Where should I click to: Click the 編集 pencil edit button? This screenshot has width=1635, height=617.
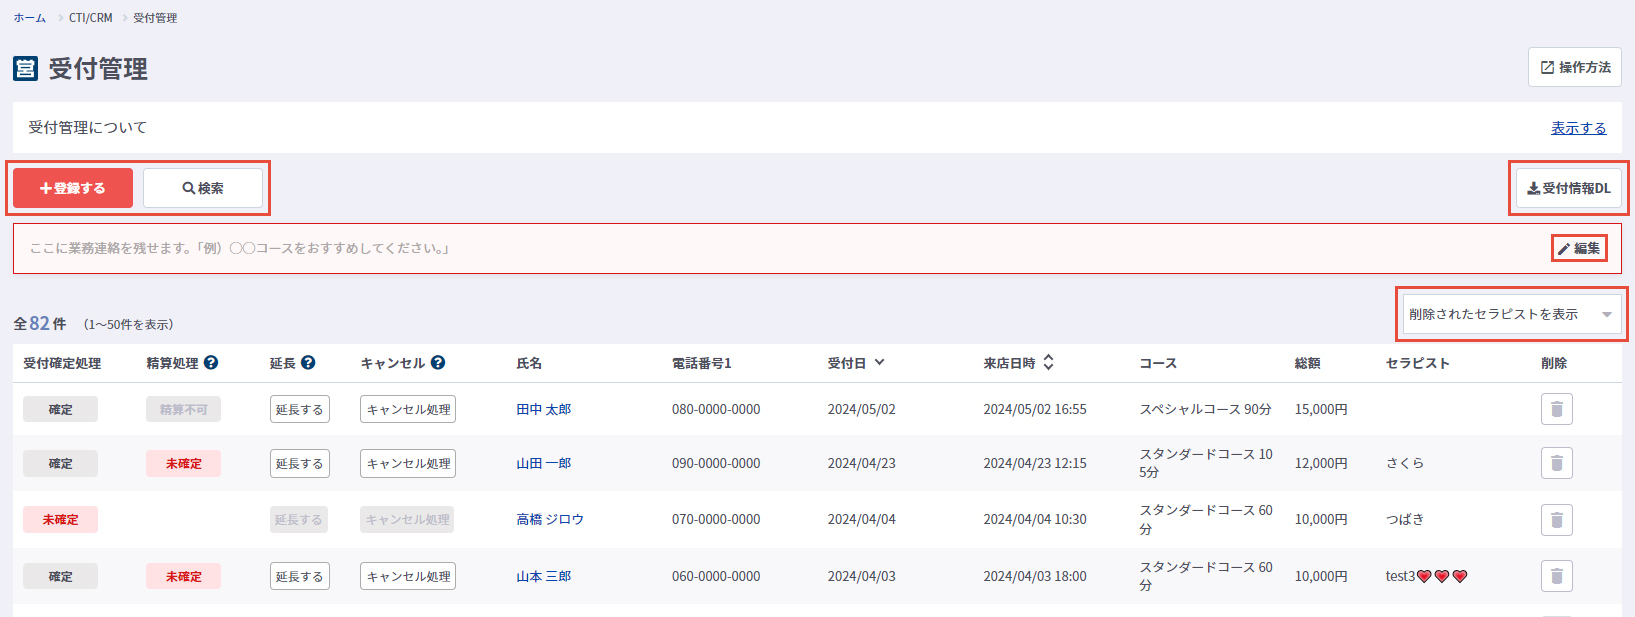click(1579, 248)
